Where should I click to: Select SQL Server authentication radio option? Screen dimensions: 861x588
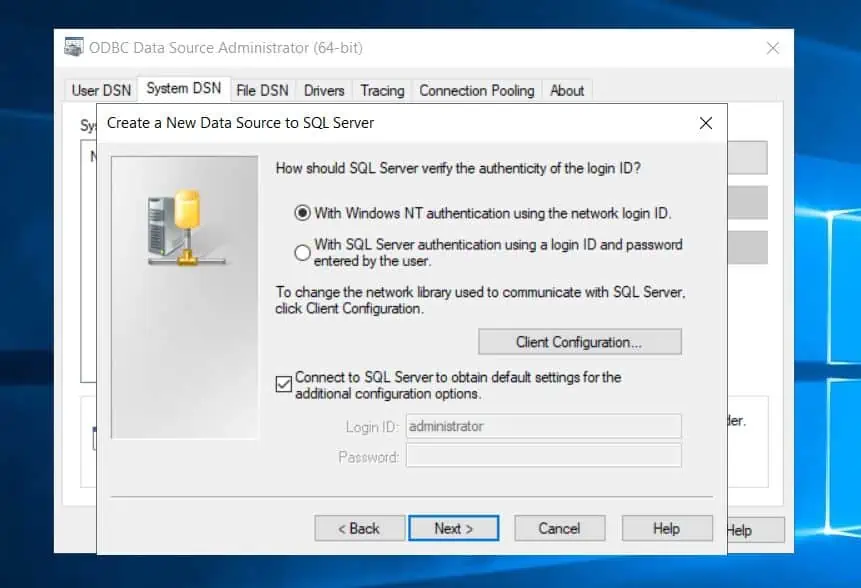point(302,253)
